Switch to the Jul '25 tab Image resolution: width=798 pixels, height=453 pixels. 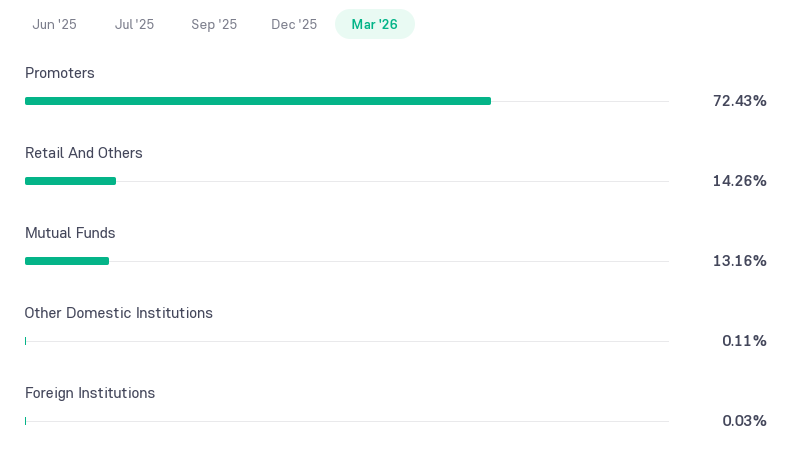(x=134, y=24)
